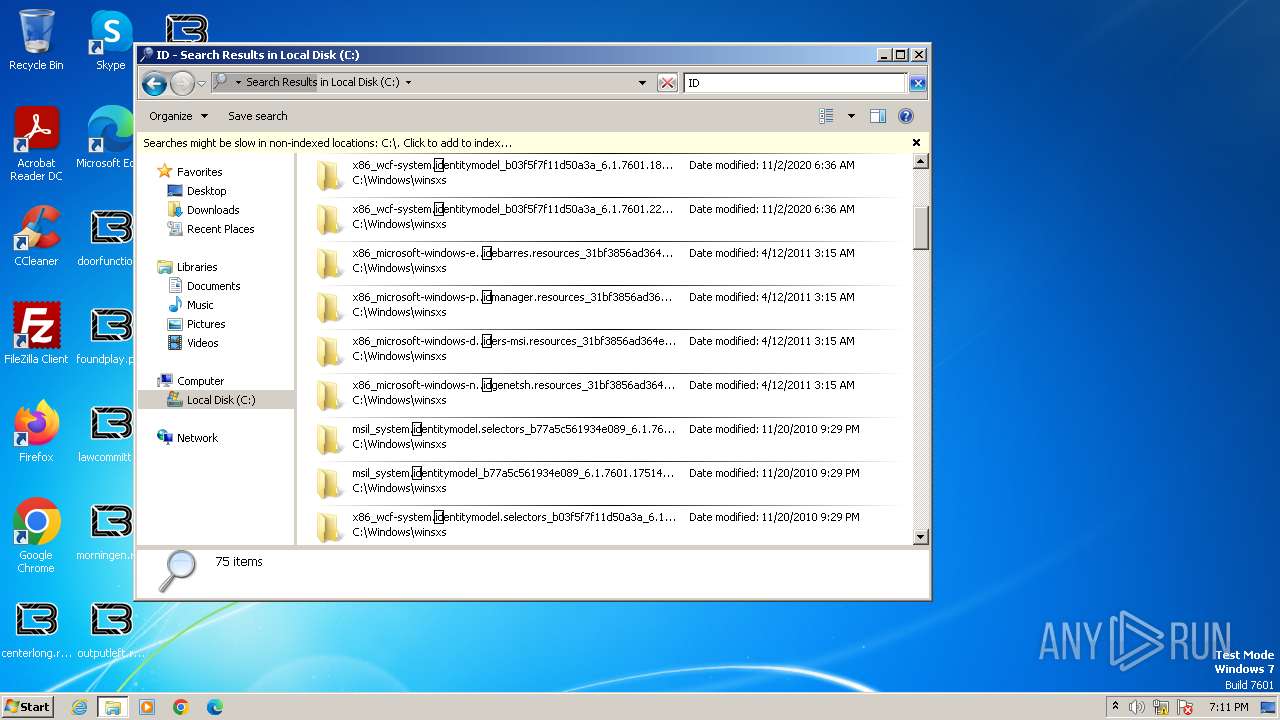The image size is (1280, 720).
Task: Open the Start menu
Action: 28,707
